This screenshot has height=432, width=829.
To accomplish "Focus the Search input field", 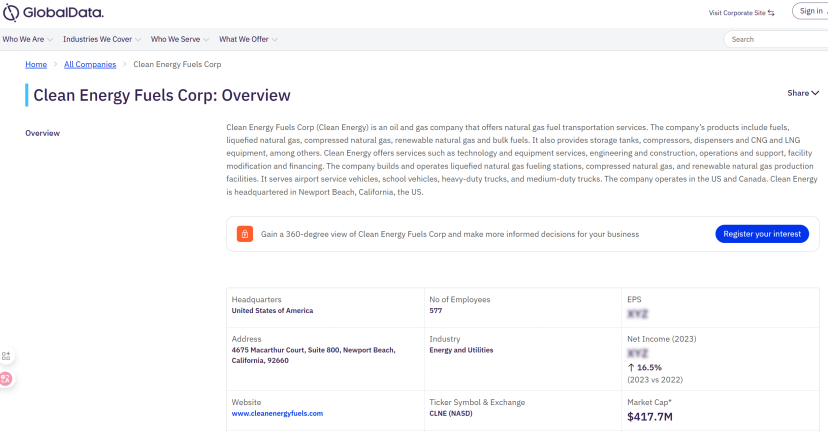I will click(x=775, y=40).
